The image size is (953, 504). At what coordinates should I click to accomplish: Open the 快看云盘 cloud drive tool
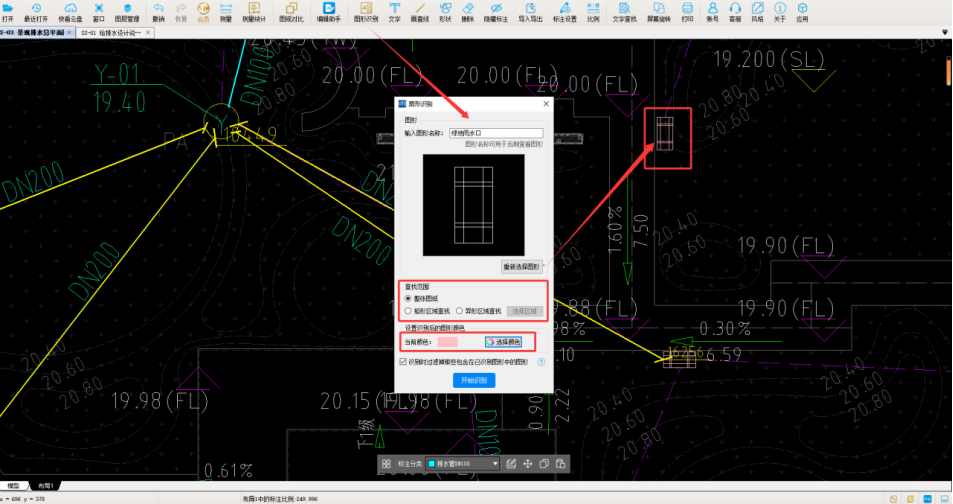pos(71,12)
